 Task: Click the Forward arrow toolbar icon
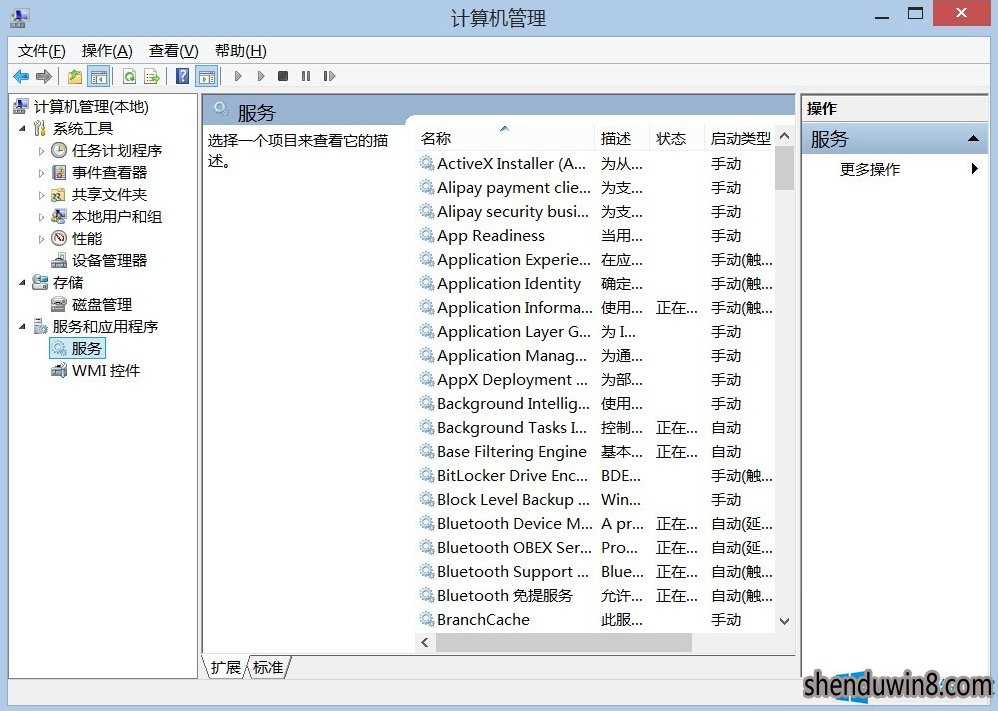click(x=43, y=76)
